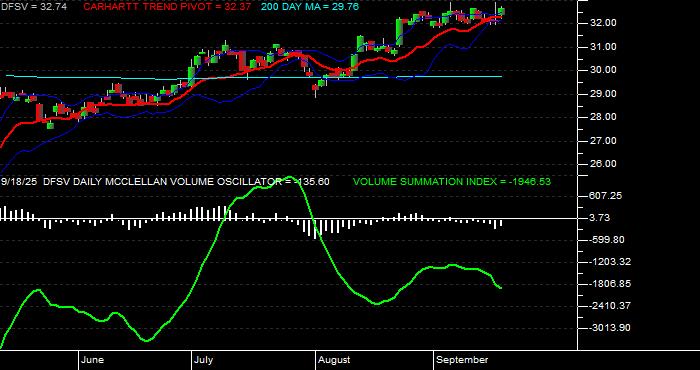
Task: Click the 26.00 price axis value
Action: click(x=604, y=164)
